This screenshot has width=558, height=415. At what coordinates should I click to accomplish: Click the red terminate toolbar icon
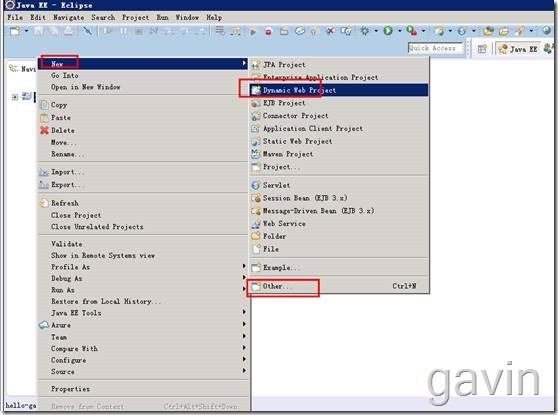tap(268, 32)
